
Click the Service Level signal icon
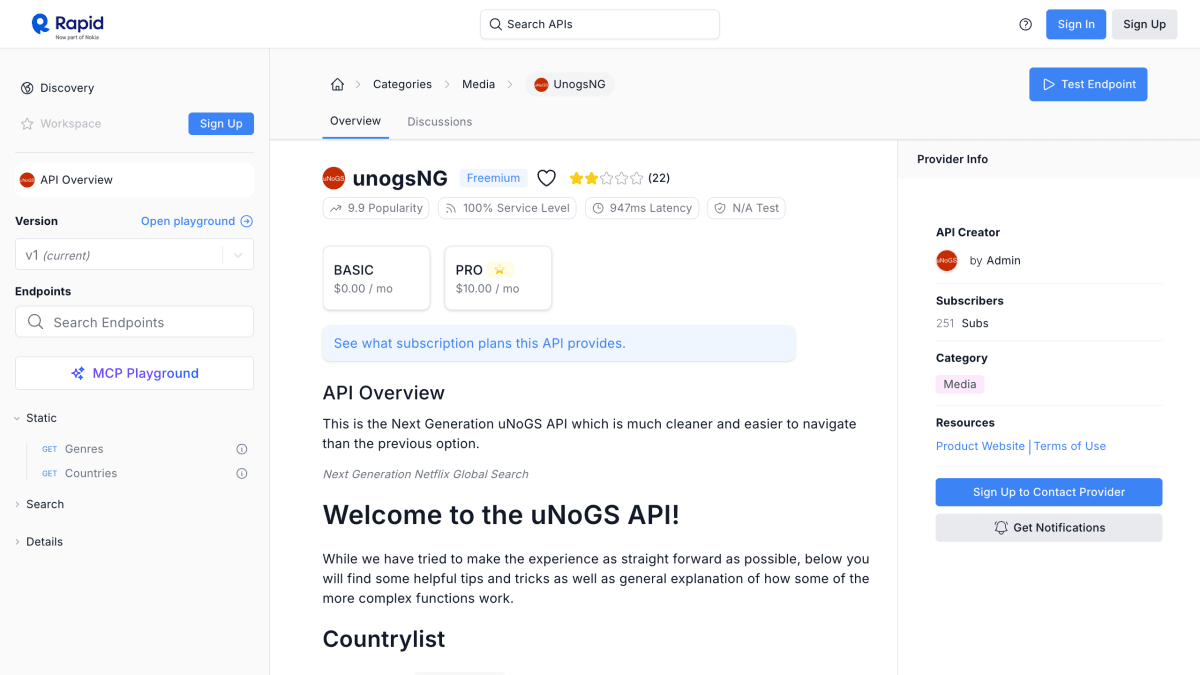click(x=451, y=208)
